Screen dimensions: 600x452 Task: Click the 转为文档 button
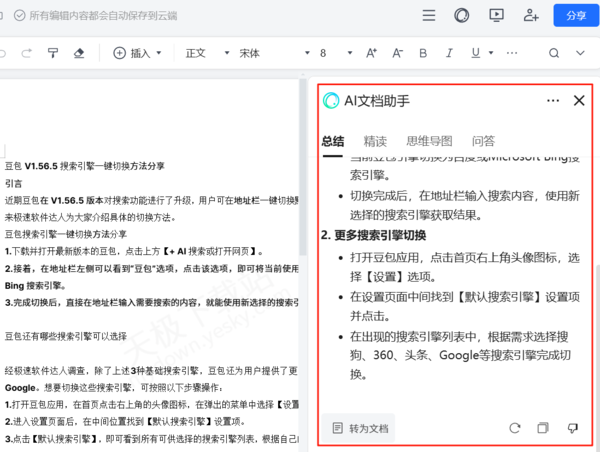359,428
